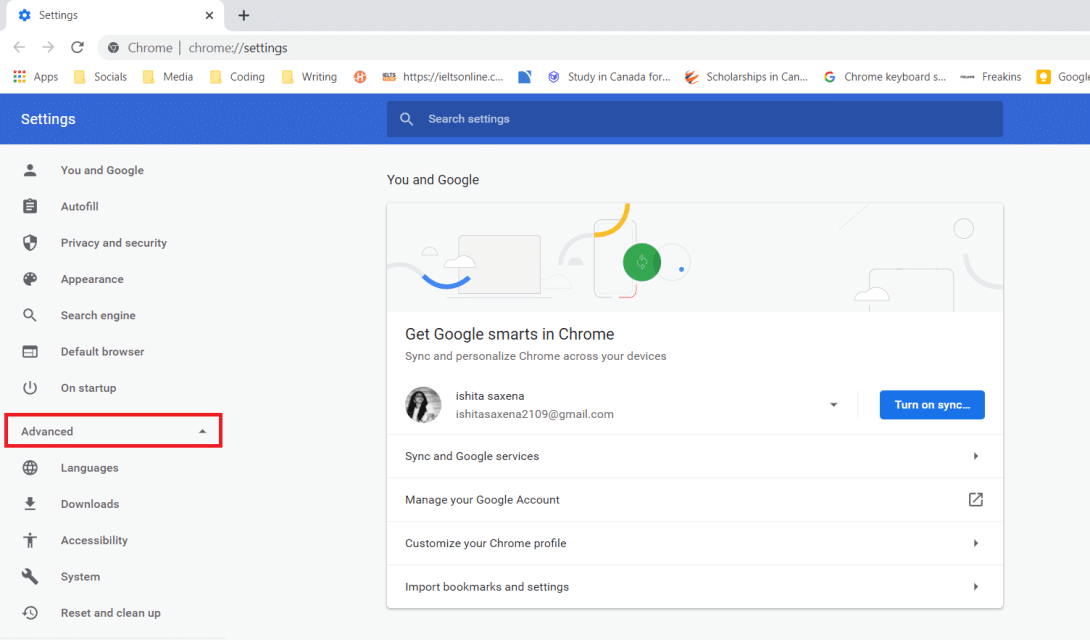The image size is (1090, 640).
Task: Go forward with the forward arrow
Action: 48,47
